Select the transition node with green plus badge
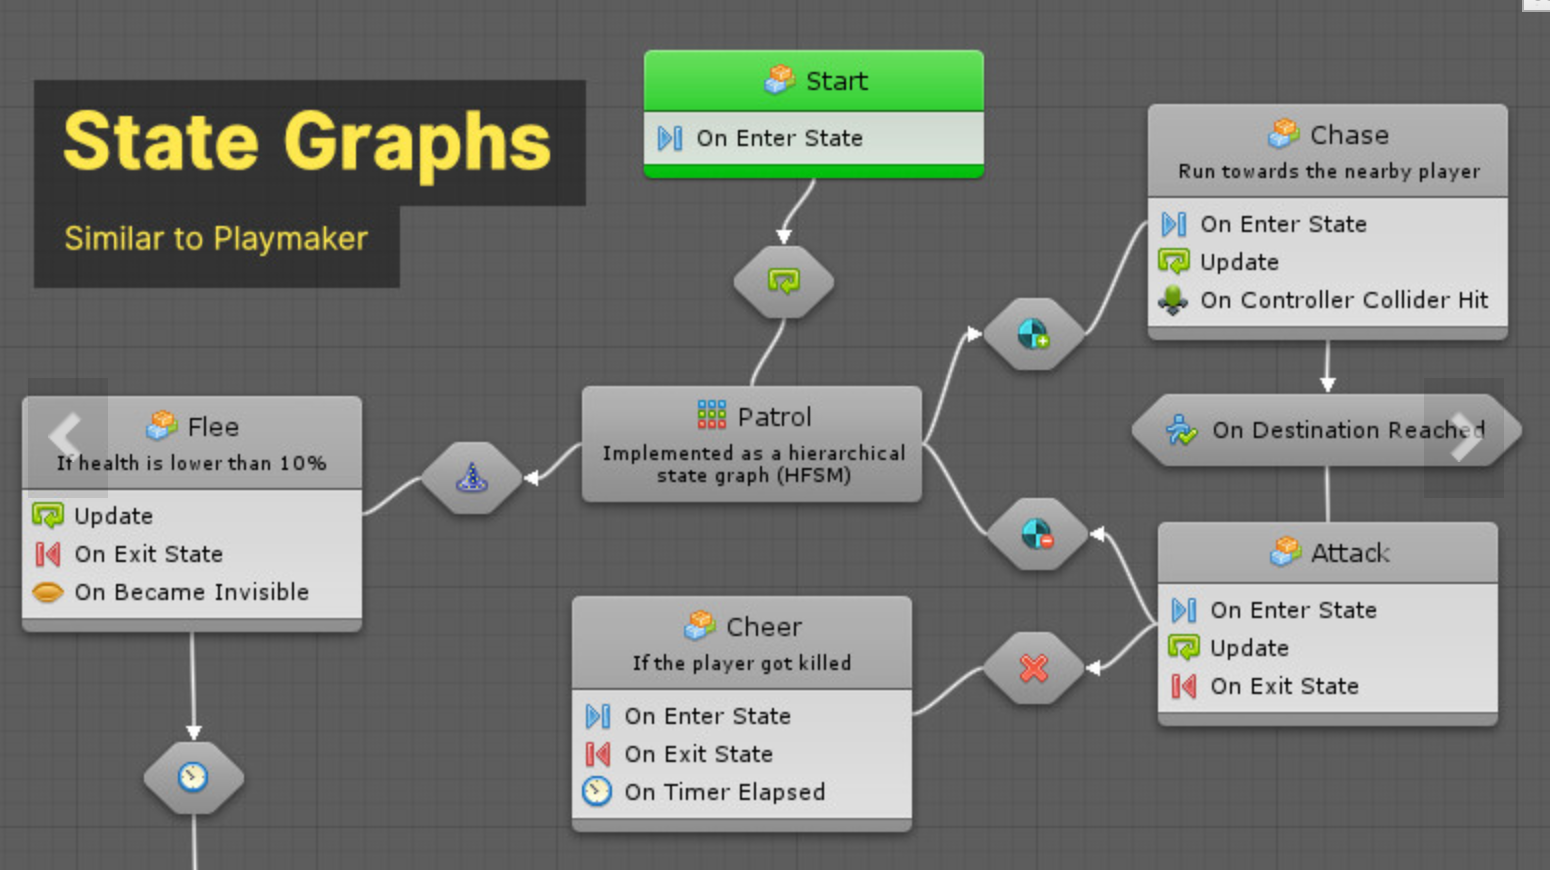The width and height of the screenshot is (1550, 870). 1033,334
